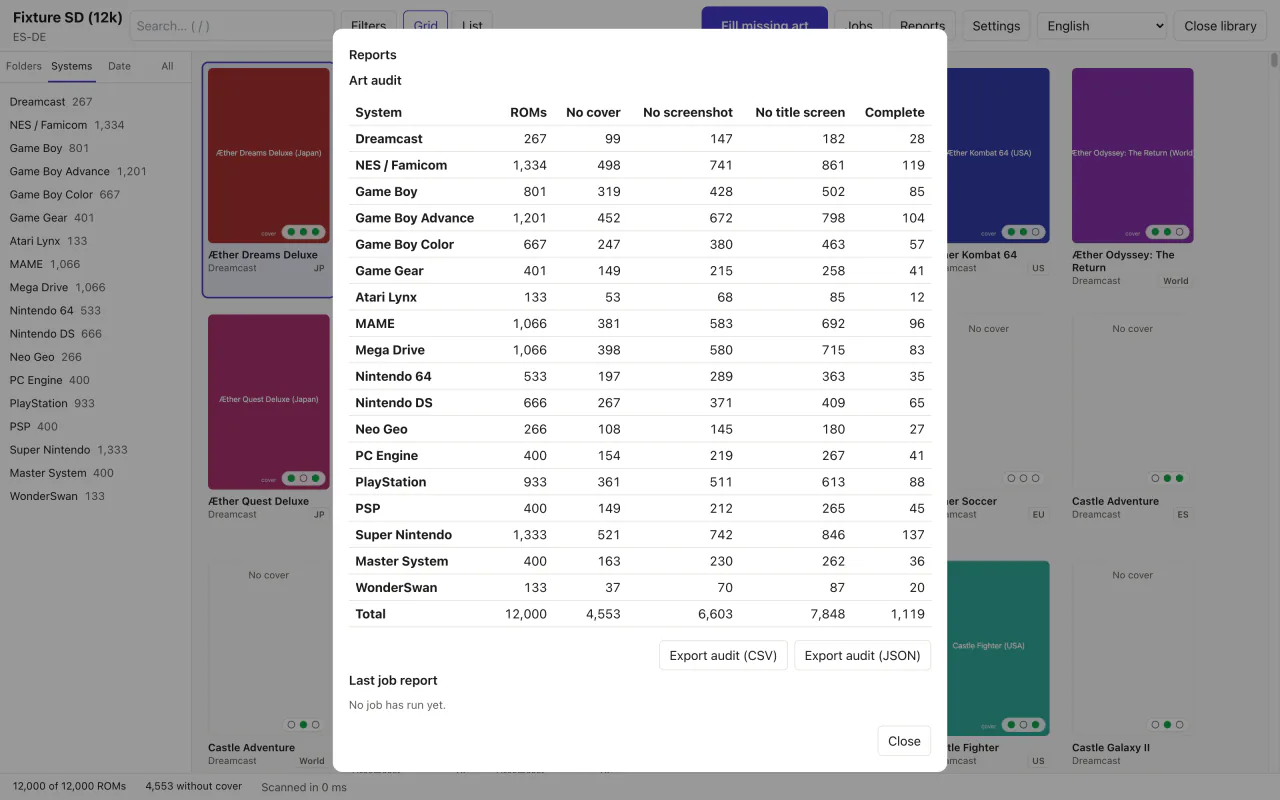The image size is (1280, 800).
Task: Click the MAME row in audit table
Action: click(x=640, y=323)
